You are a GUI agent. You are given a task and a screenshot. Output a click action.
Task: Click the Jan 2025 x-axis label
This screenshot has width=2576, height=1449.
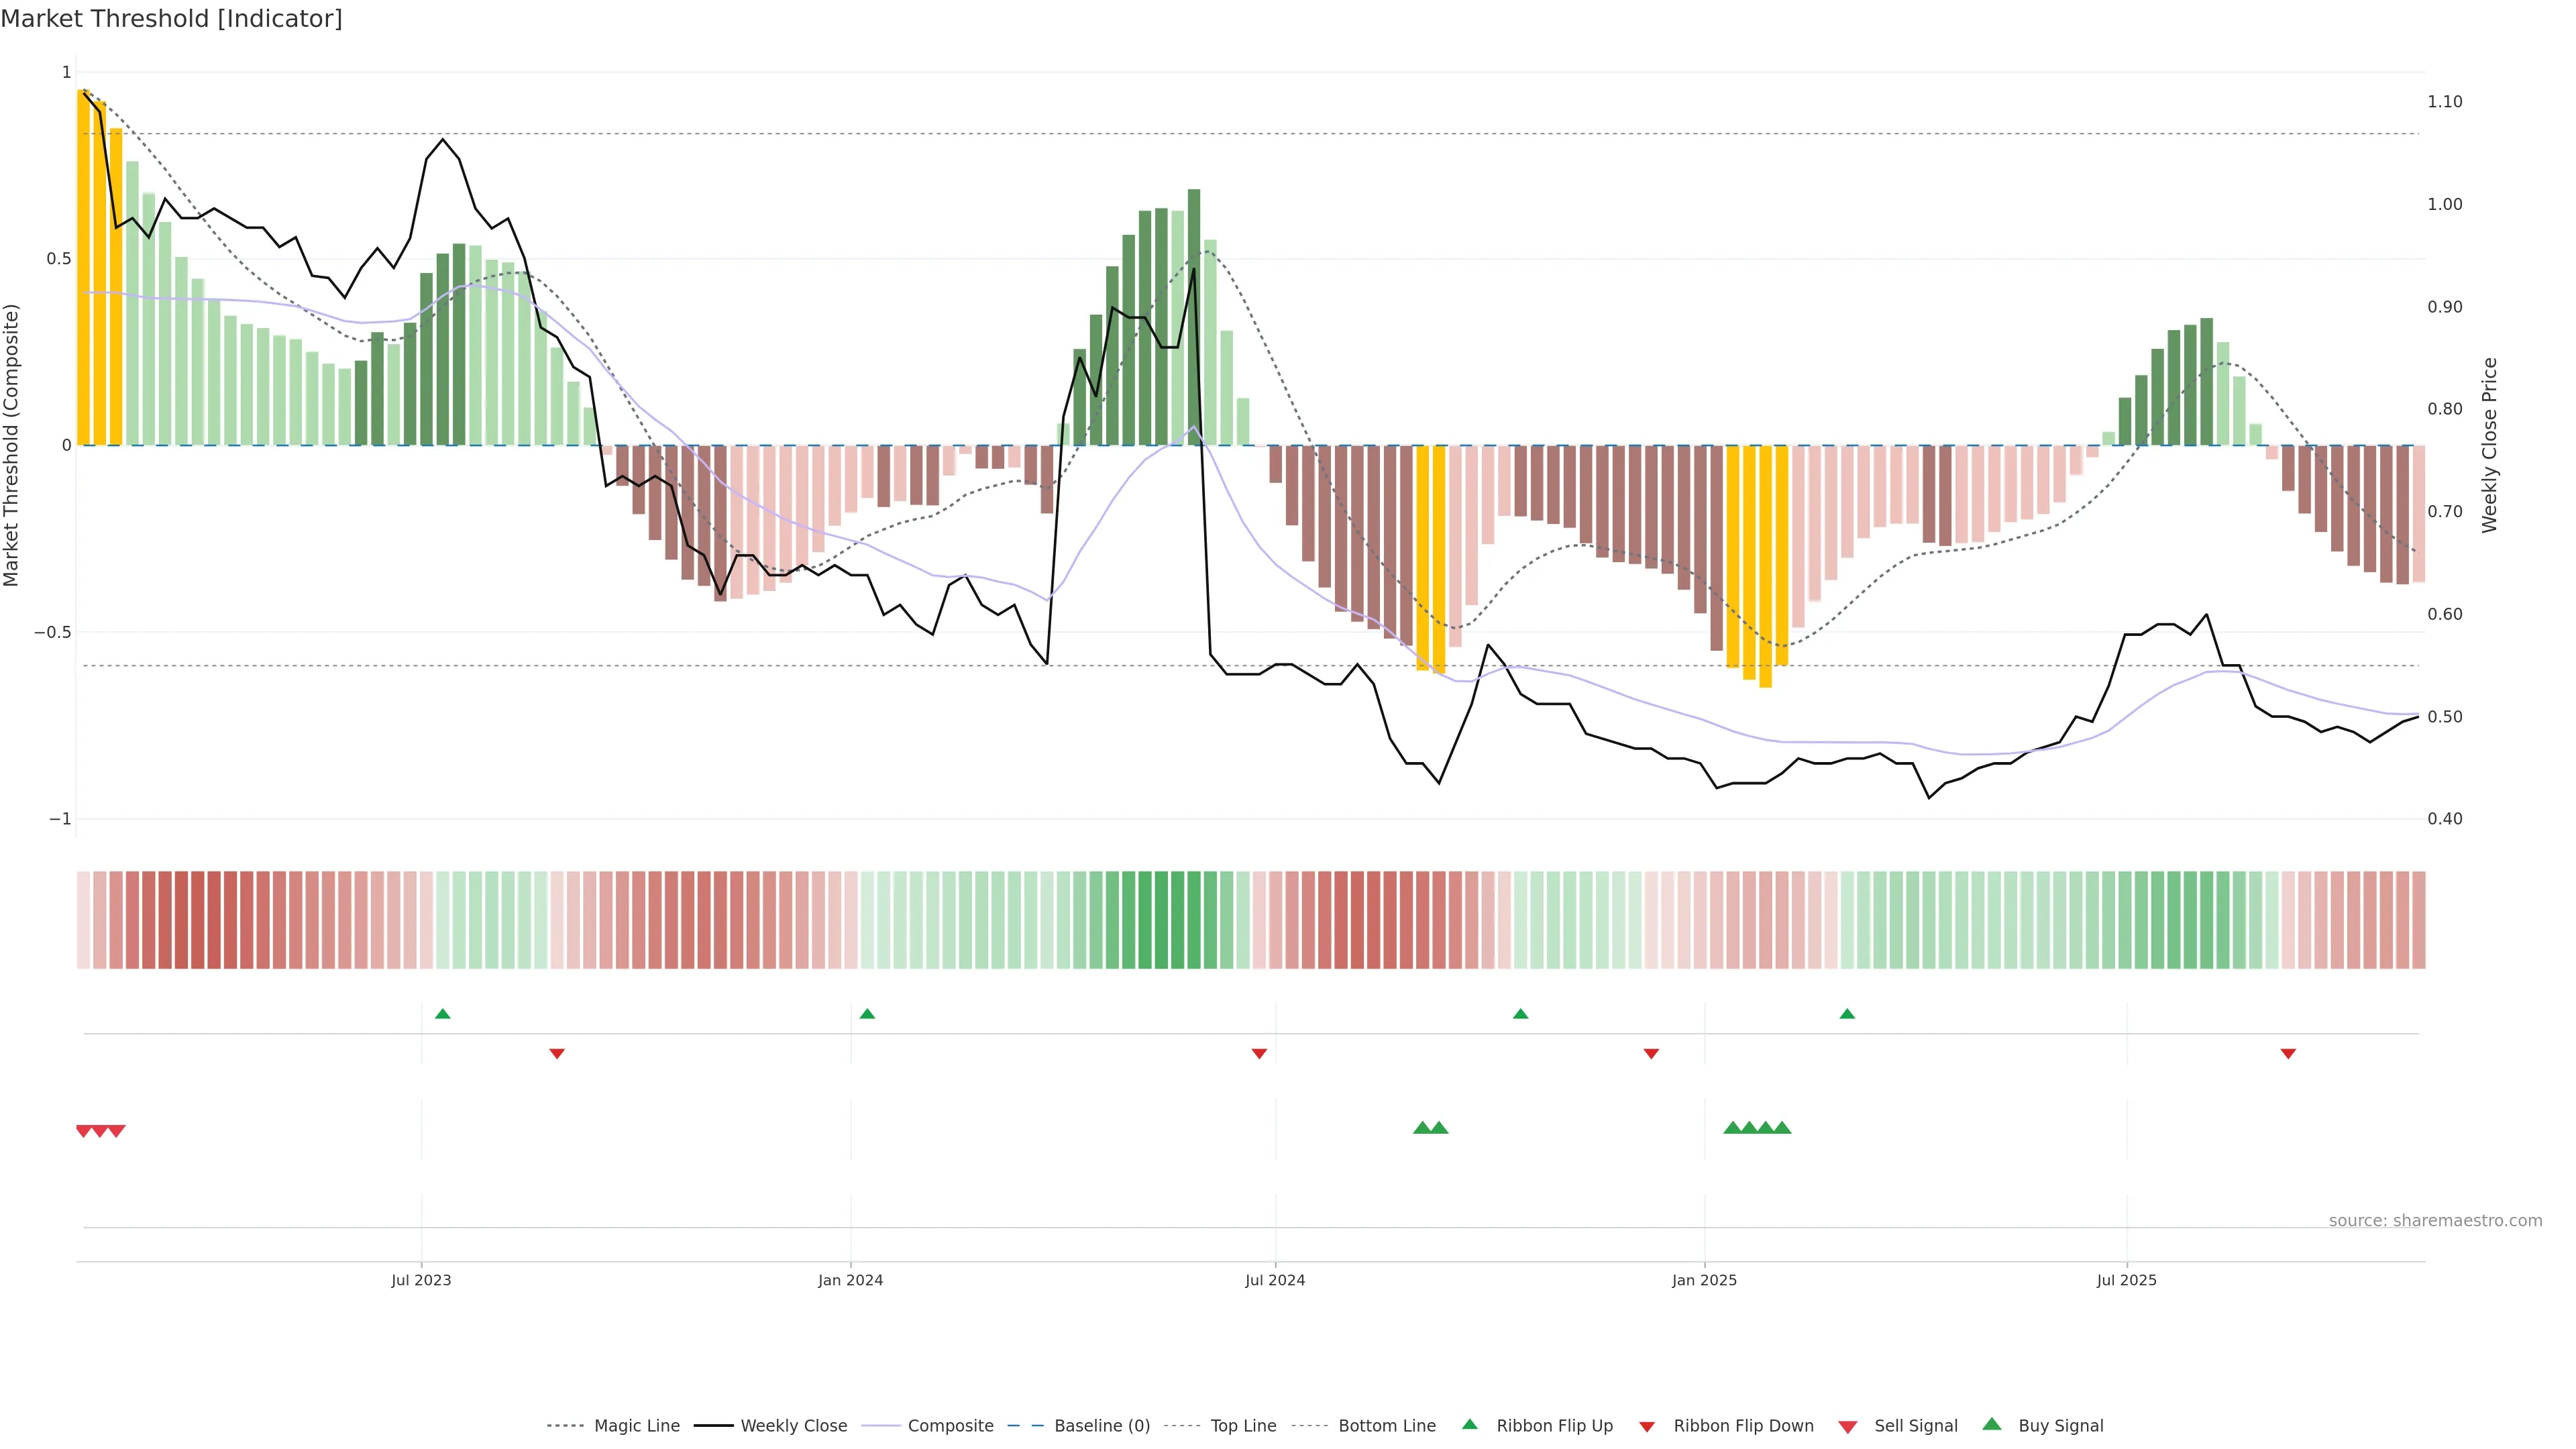(x=1704, y=1280)
